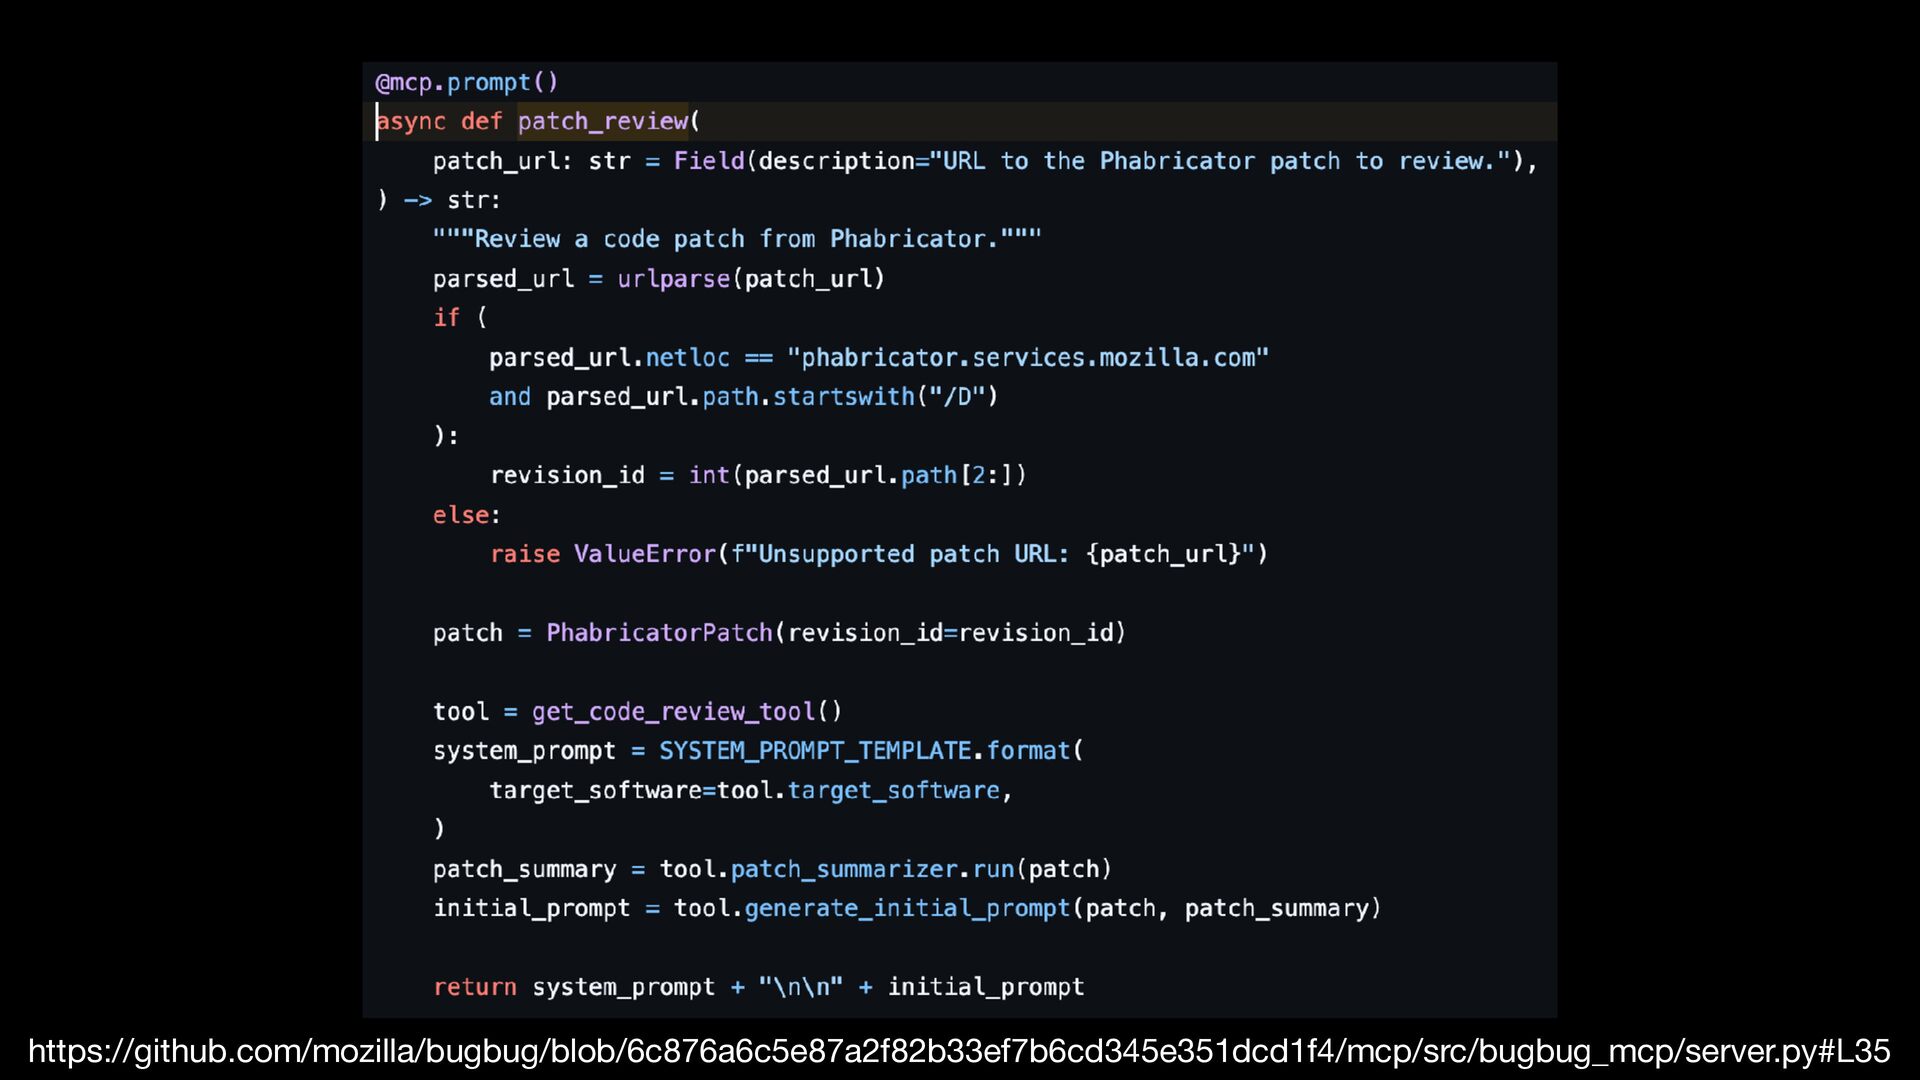The height and width of the screenshot is (1080, 1920).
Task: Click the else keyword
Action: pos(461,515)
